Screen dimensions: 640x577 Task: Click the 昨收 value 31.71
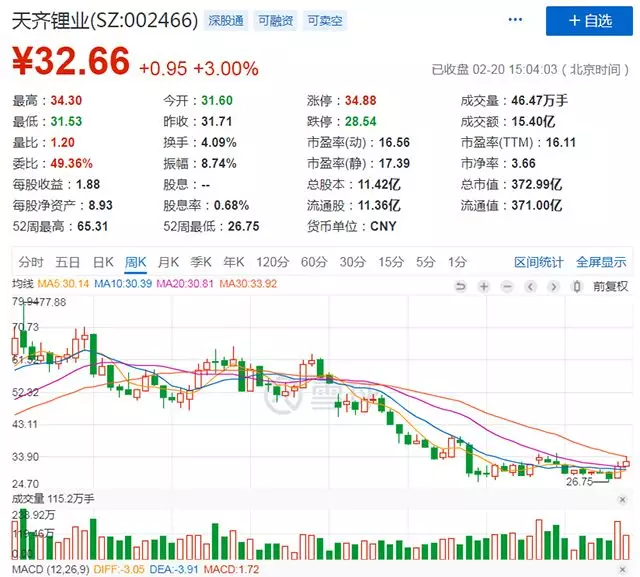(217, 121)
